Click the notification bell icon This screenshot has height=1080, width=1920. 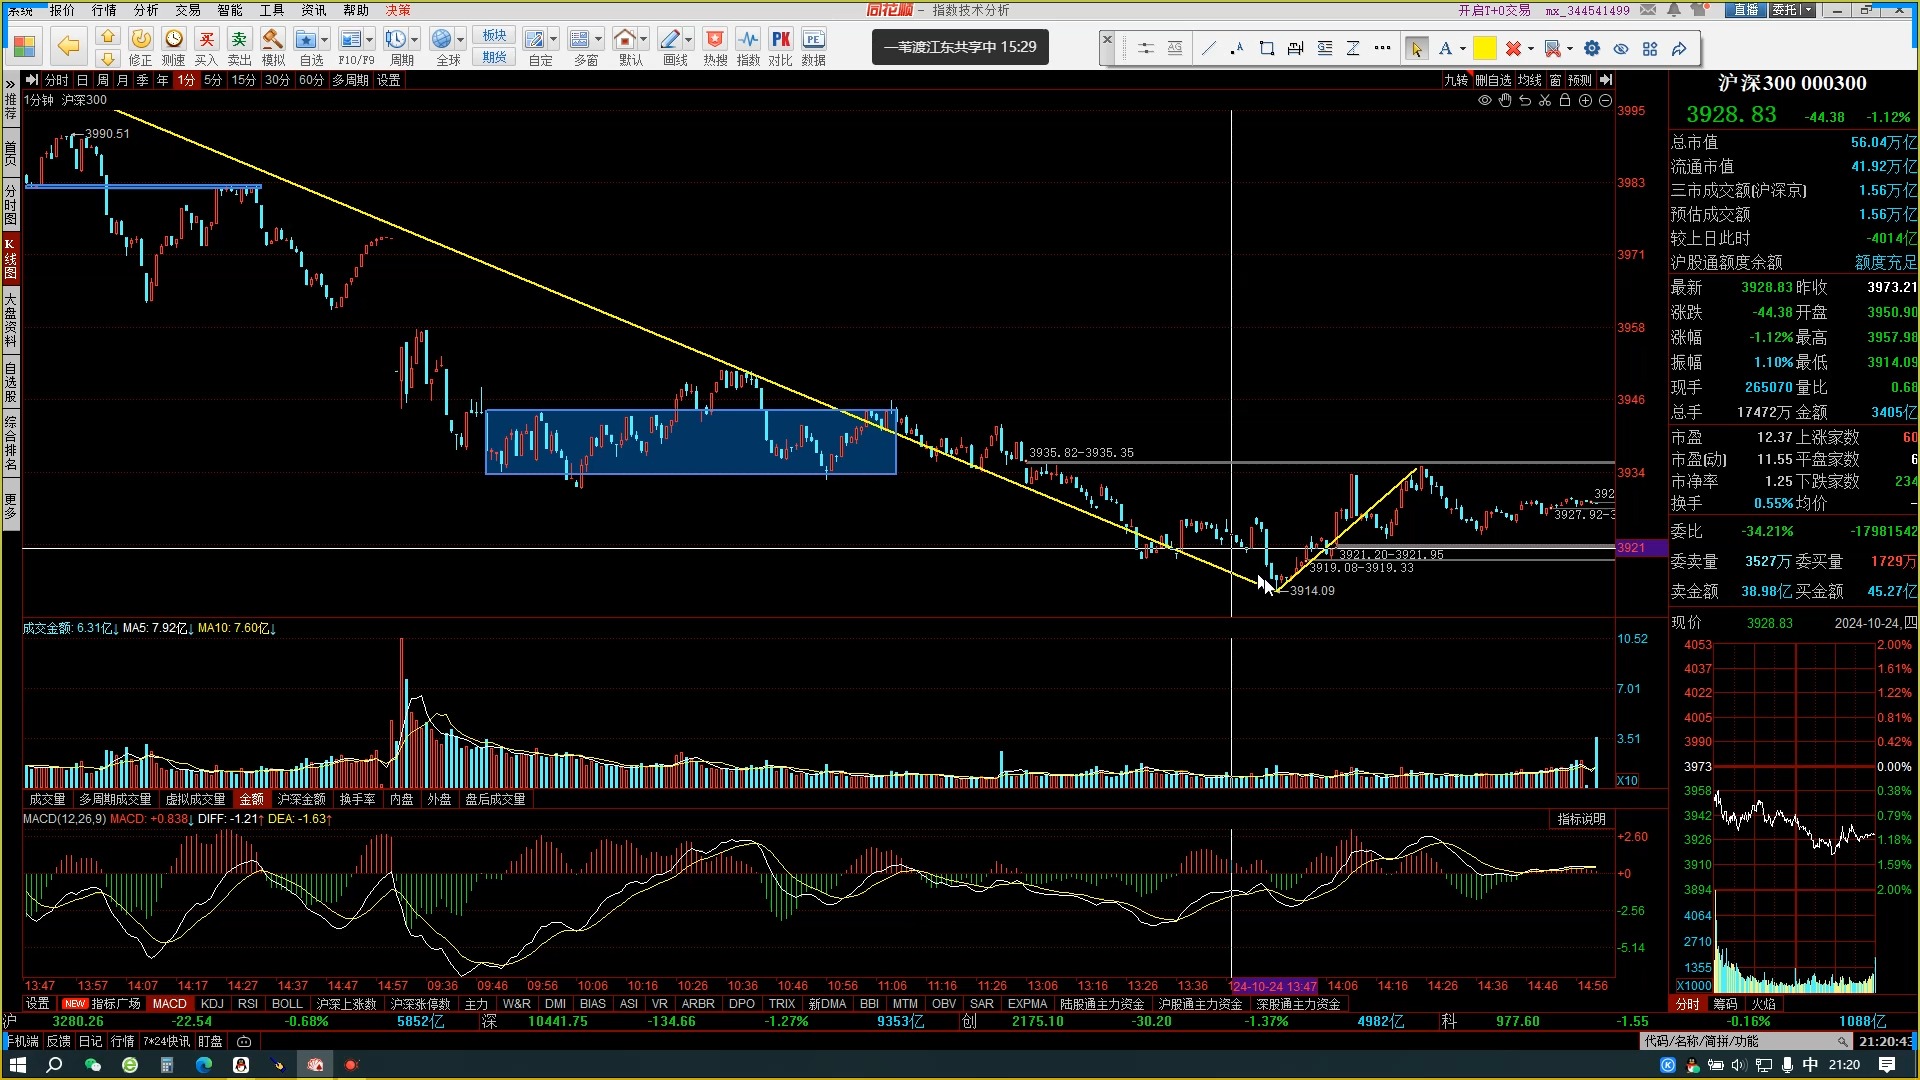[x=1675, y=10]
